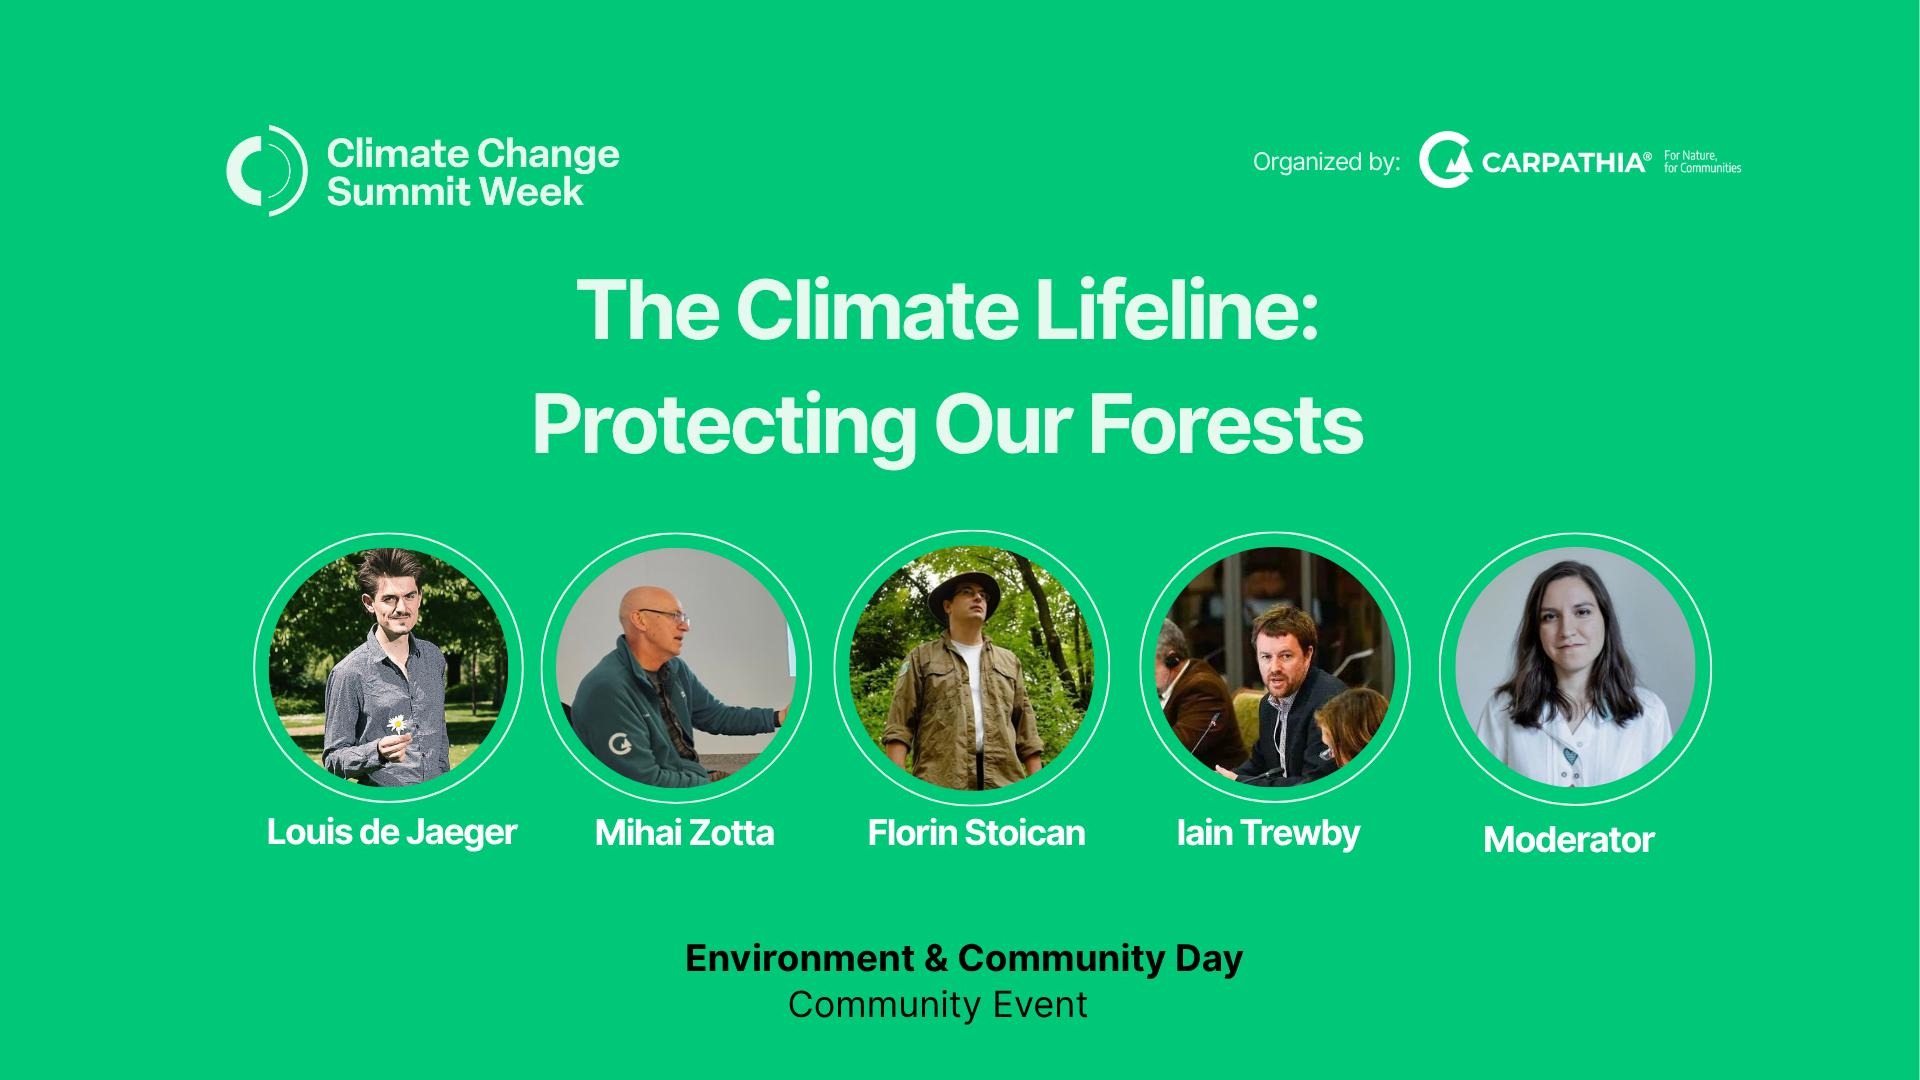Image resolution: width=1920 pixels, height=1080 pixels.
Task: Click the "Florin Stoican" name text
Action: (976, 833)
